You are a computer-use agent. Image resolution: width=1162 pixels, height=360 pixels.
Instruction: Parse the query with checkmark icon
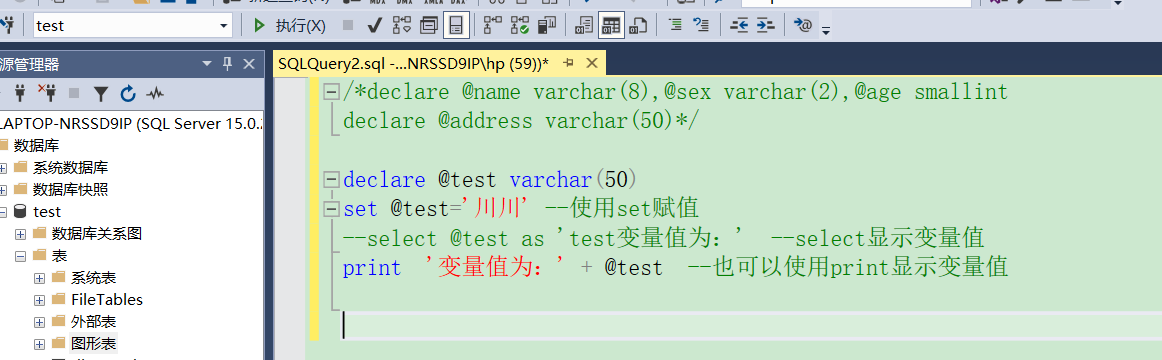(374, 26)
